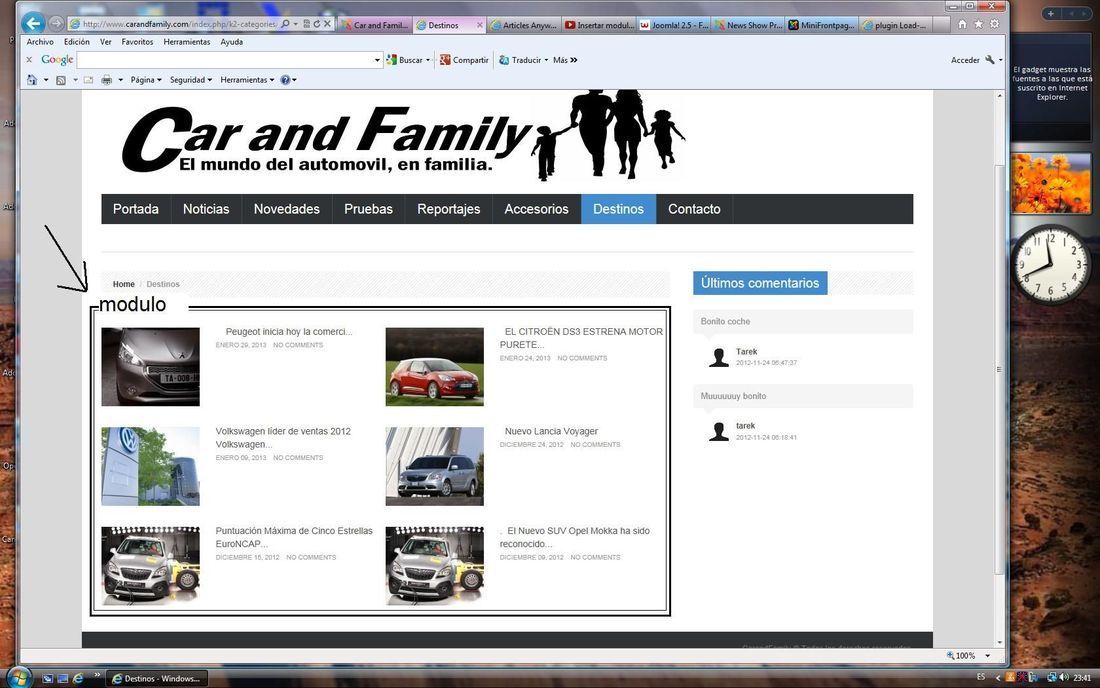
Task: Close the Google toolbar with its X
Action: 29,60
